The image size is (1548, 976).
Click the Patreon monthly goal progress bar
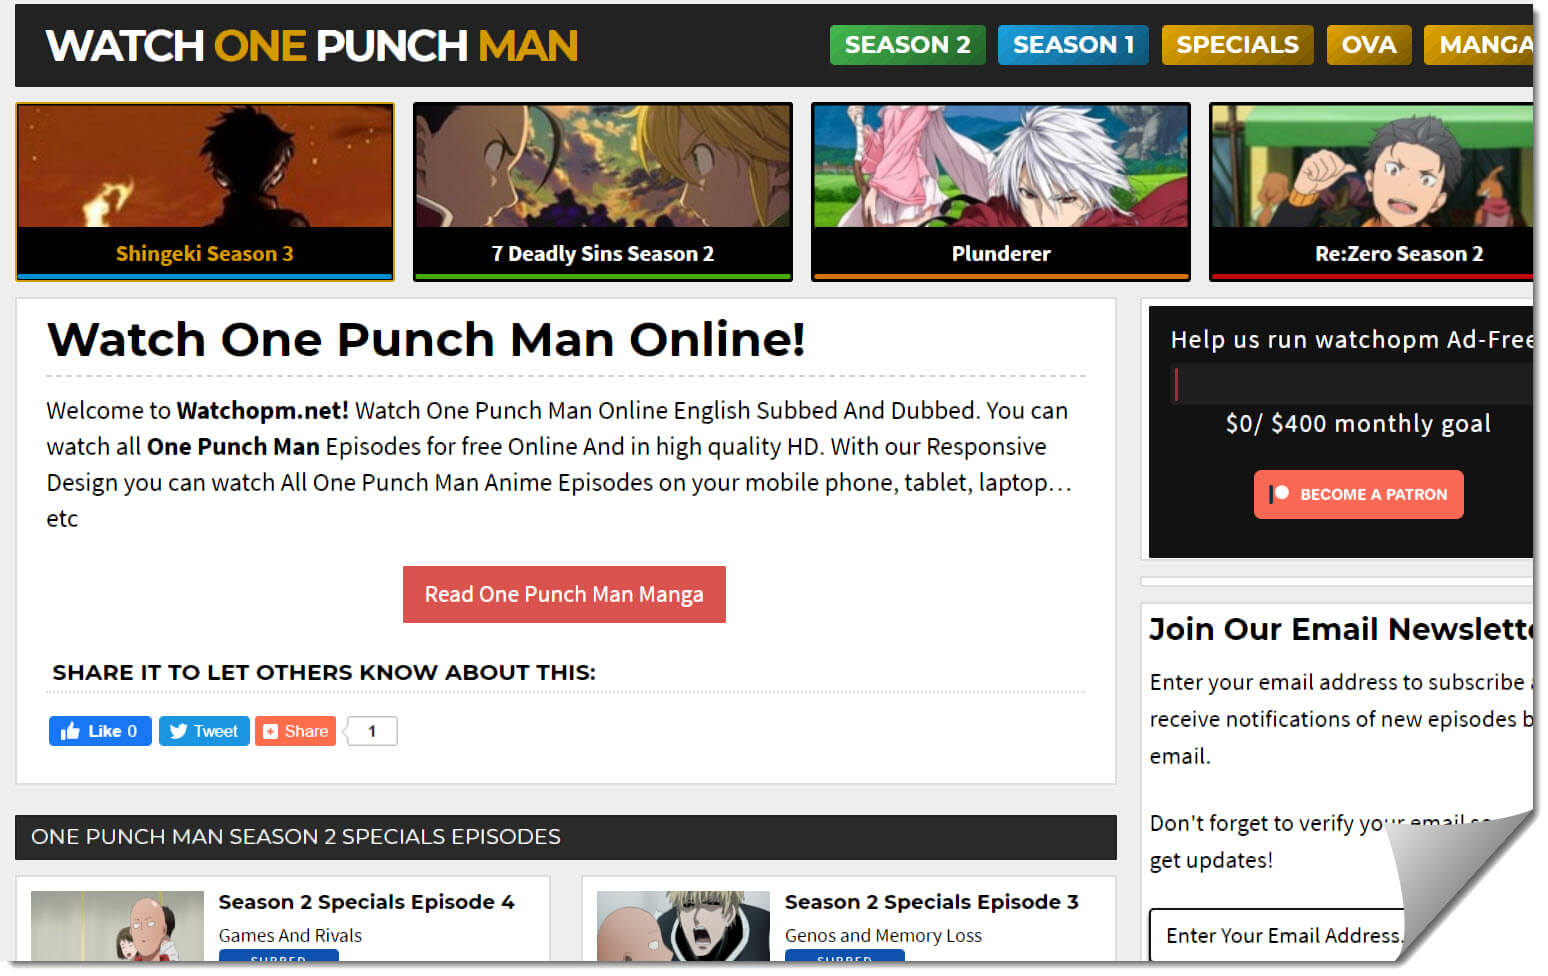click(x=1352, y=384)
